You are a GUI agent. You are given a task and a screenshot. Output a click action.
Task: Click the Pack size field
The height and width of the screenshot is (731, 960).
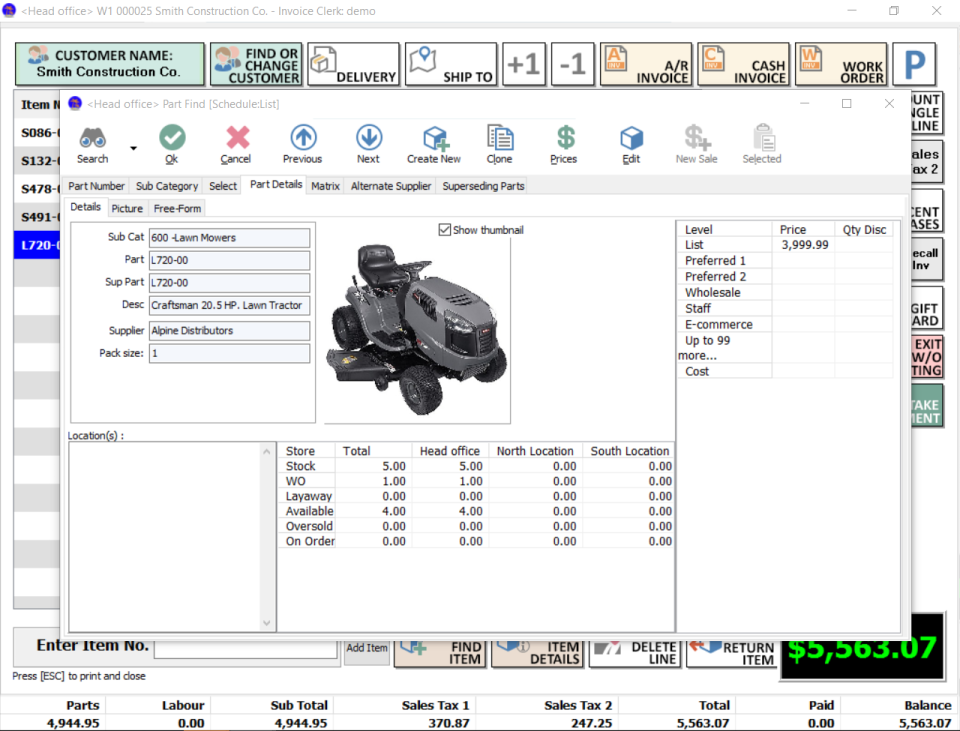click(x=229, y=353)
